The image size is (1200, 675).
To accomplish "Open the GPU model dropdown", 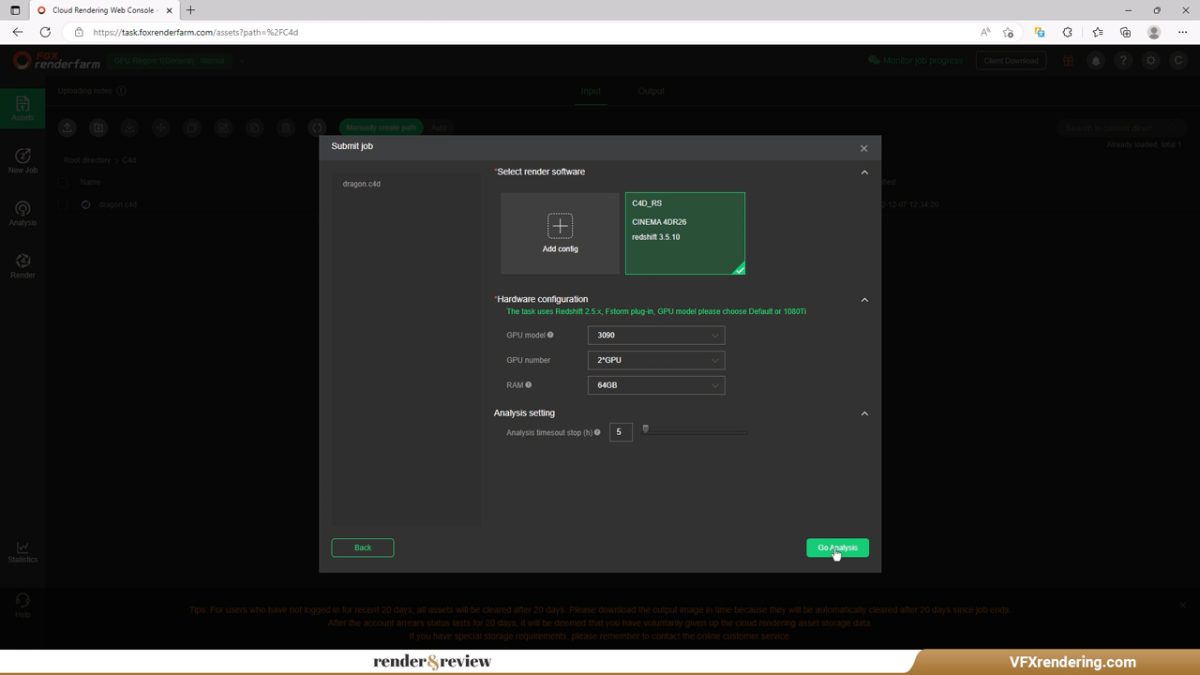I will [656, 335].
